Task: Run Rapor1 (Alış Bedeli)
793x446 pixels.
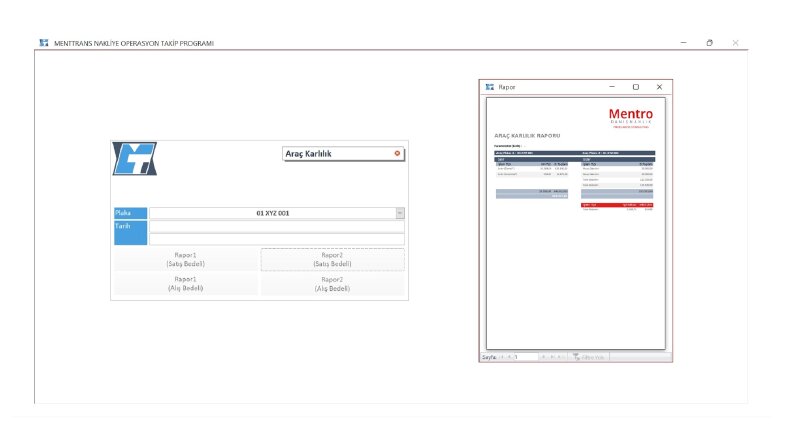Action: 186,284
